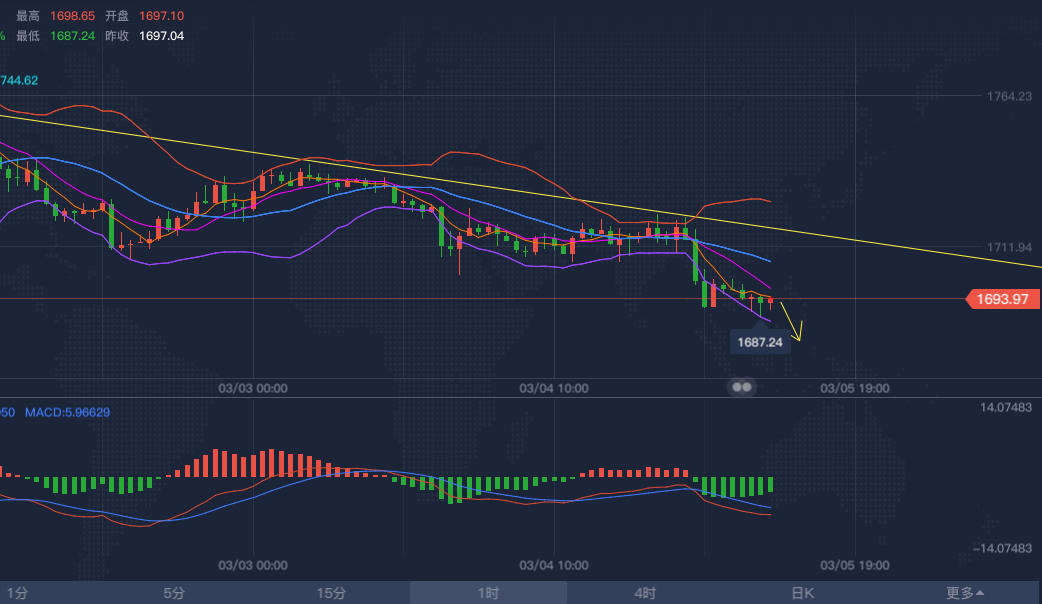Click the yellow downward arrow annotation

pos(791,322)
